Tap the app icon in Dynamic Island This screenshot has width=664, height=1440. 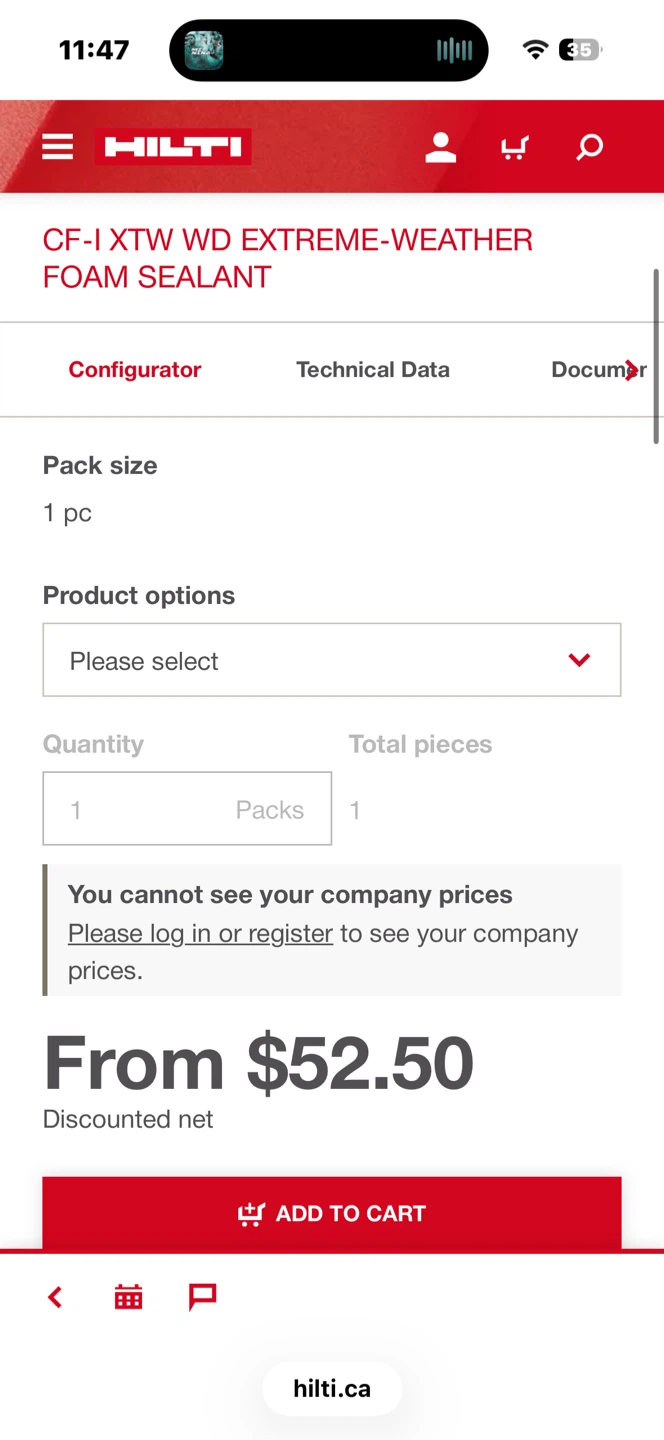tap(204, 50)
